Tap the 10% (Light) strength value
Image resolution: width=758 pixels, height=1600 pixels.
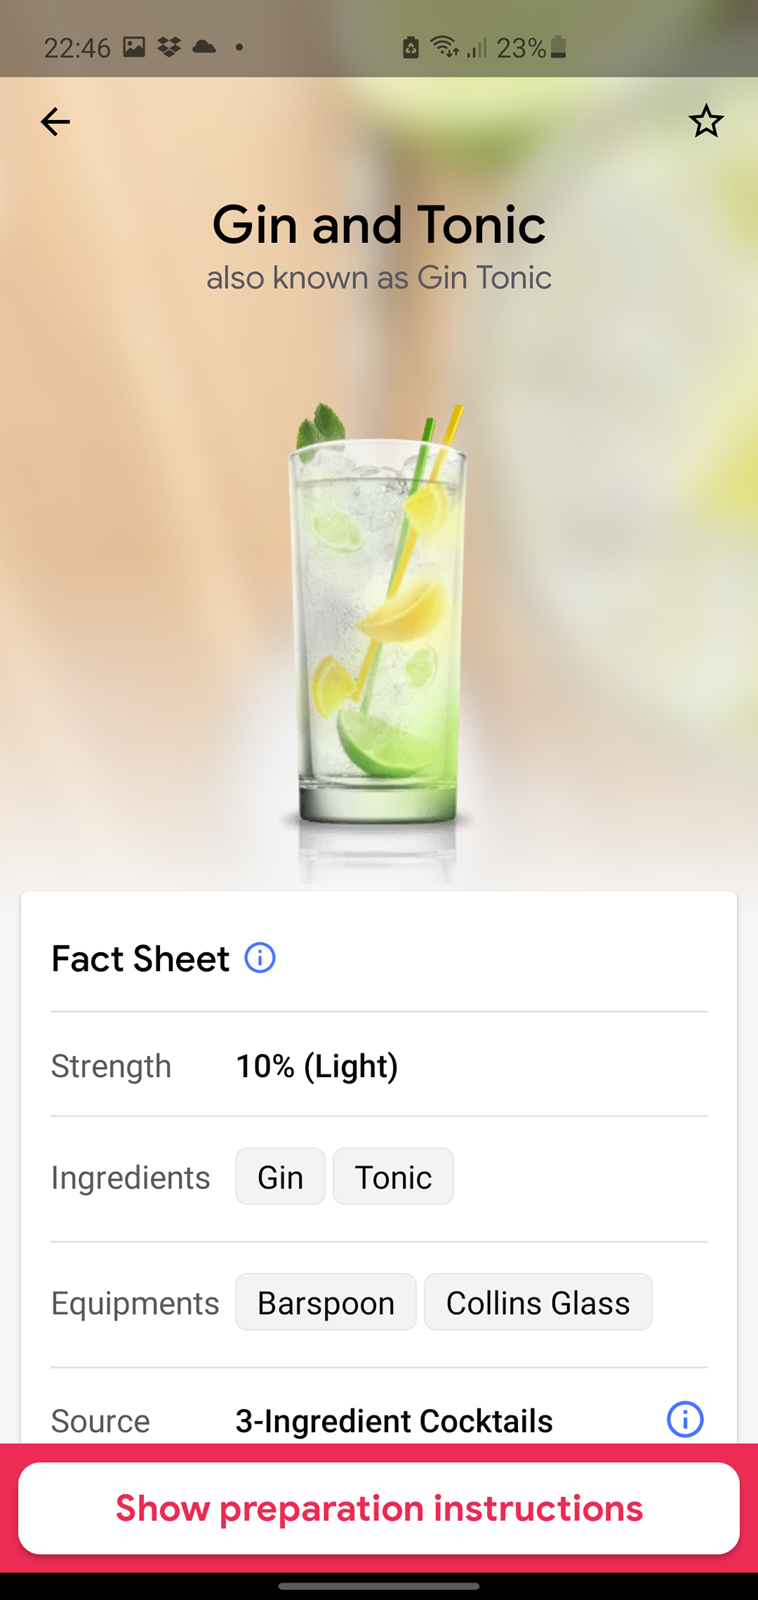pyautogui.click(x=317, y=1066)
